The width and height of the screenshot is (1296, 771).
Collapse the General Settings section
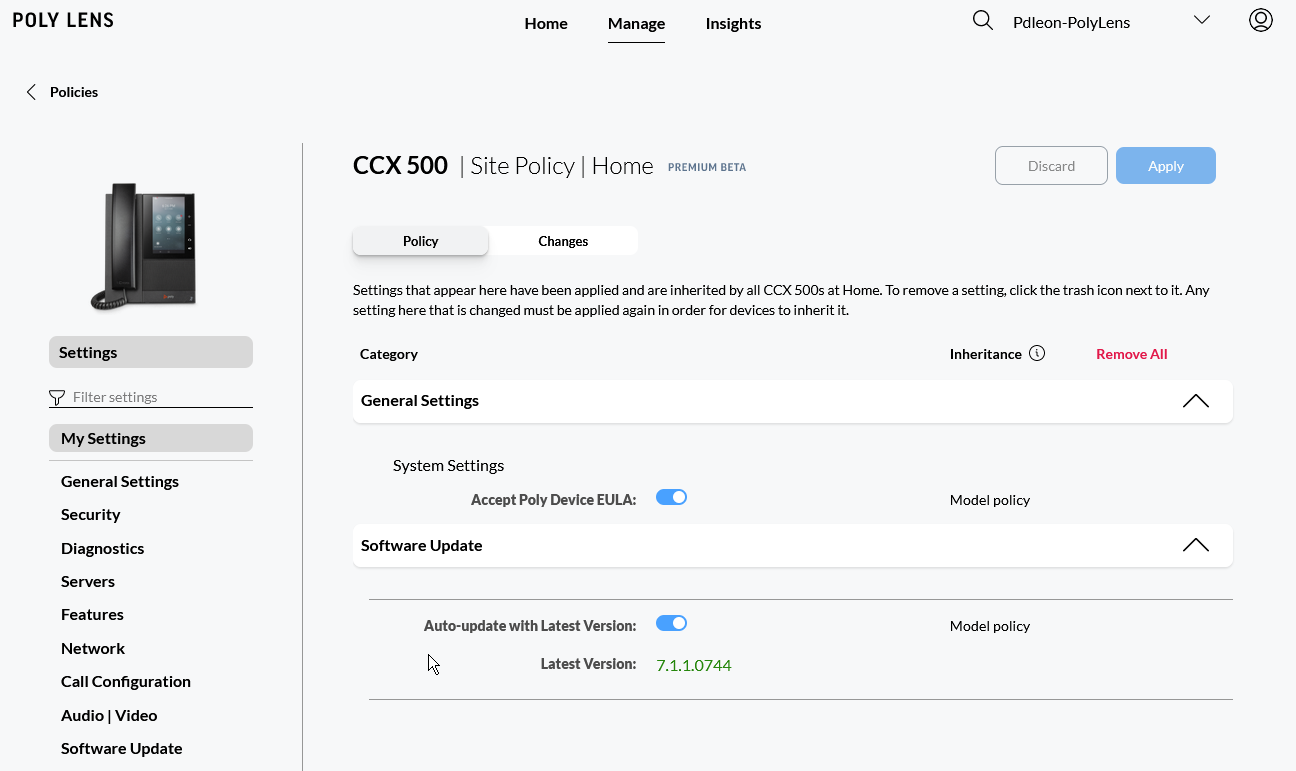click(x=1195, y=401)
